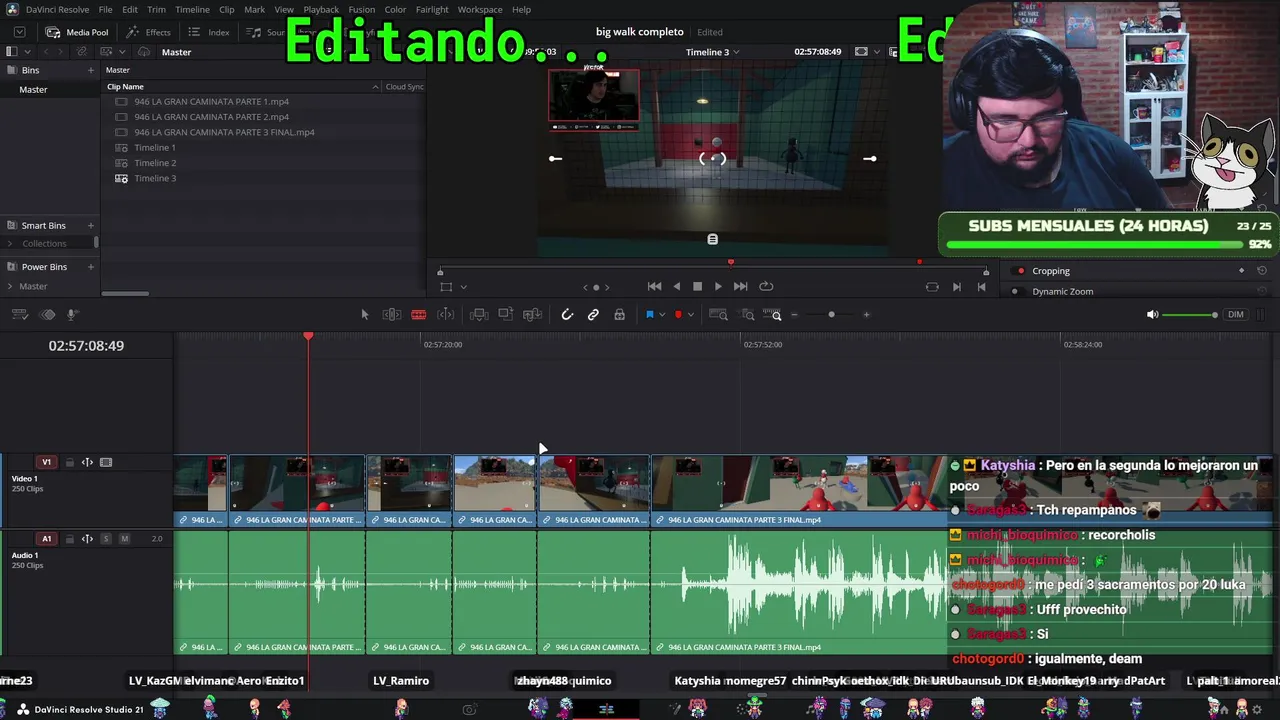Add a new Smart Bin
This screenshot has width=1280, height=720.
coord(90,226)
